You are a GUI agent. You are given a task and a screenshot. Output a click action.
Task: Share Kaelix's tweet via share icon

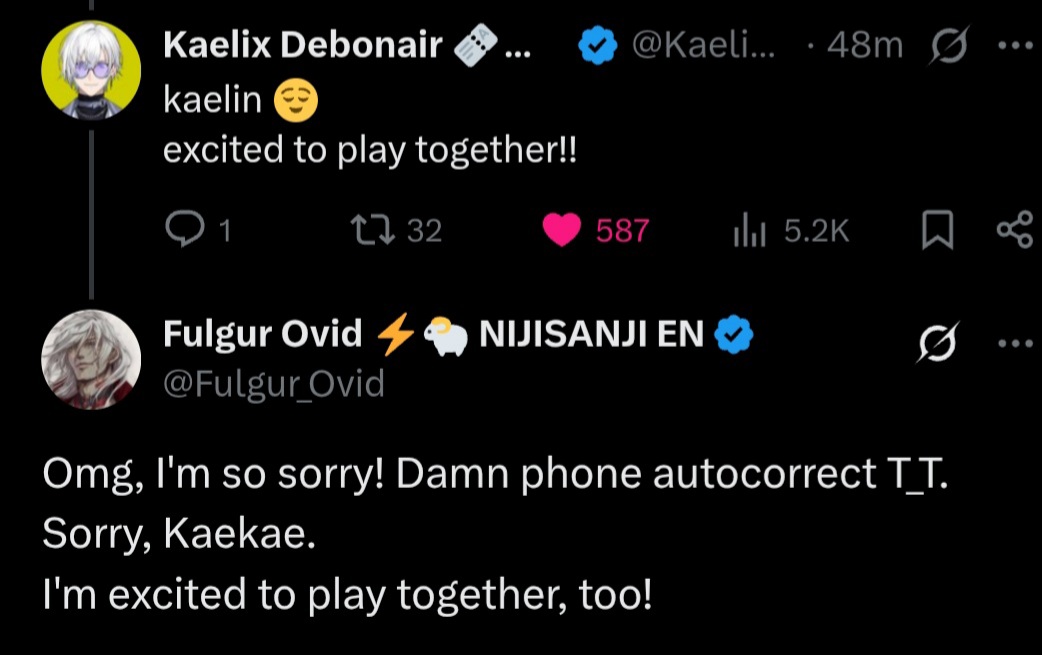click(x=1015, y=230)
